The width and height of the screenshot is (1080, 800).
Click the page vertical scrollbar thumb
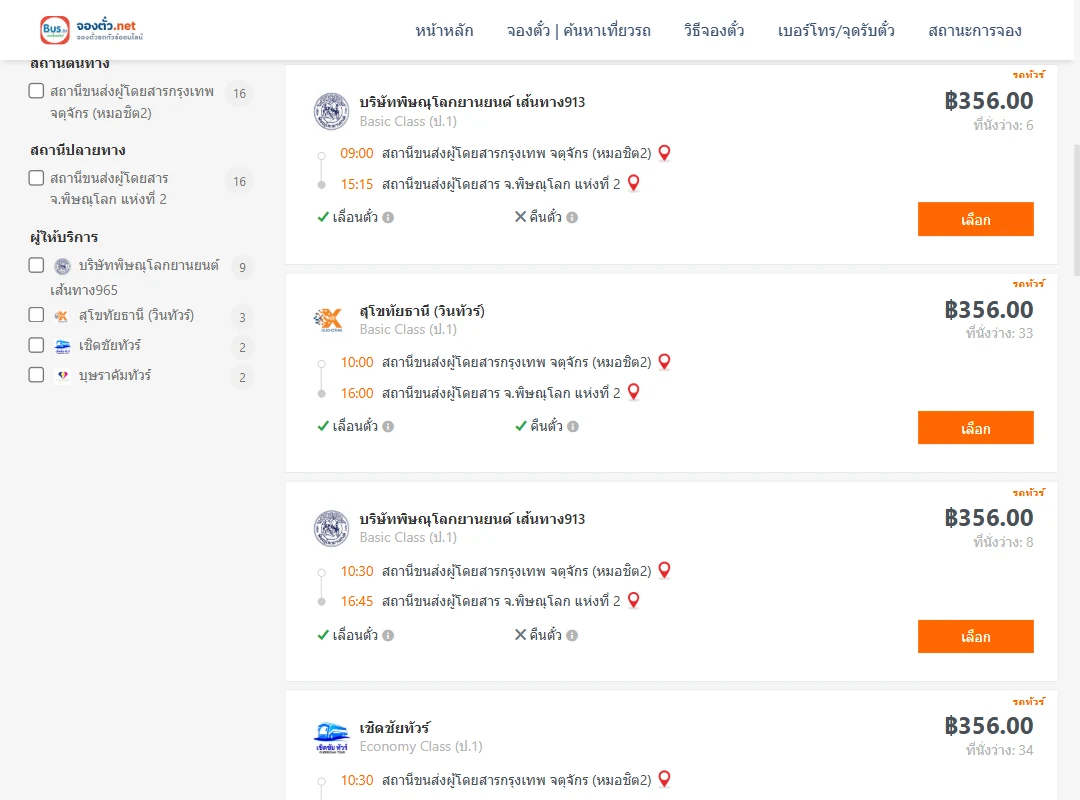pos(1076,210)
